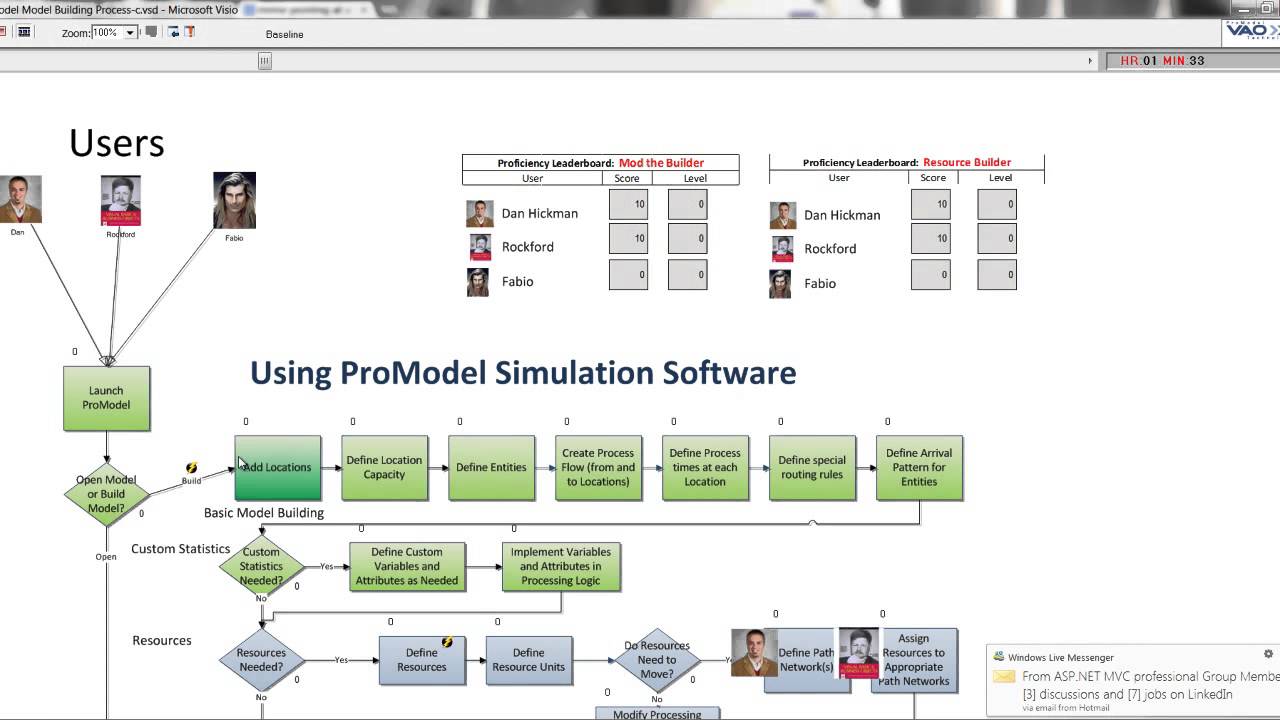
Task: Click Rockford avatar in Mod the Builder
Action: [480, 247]
